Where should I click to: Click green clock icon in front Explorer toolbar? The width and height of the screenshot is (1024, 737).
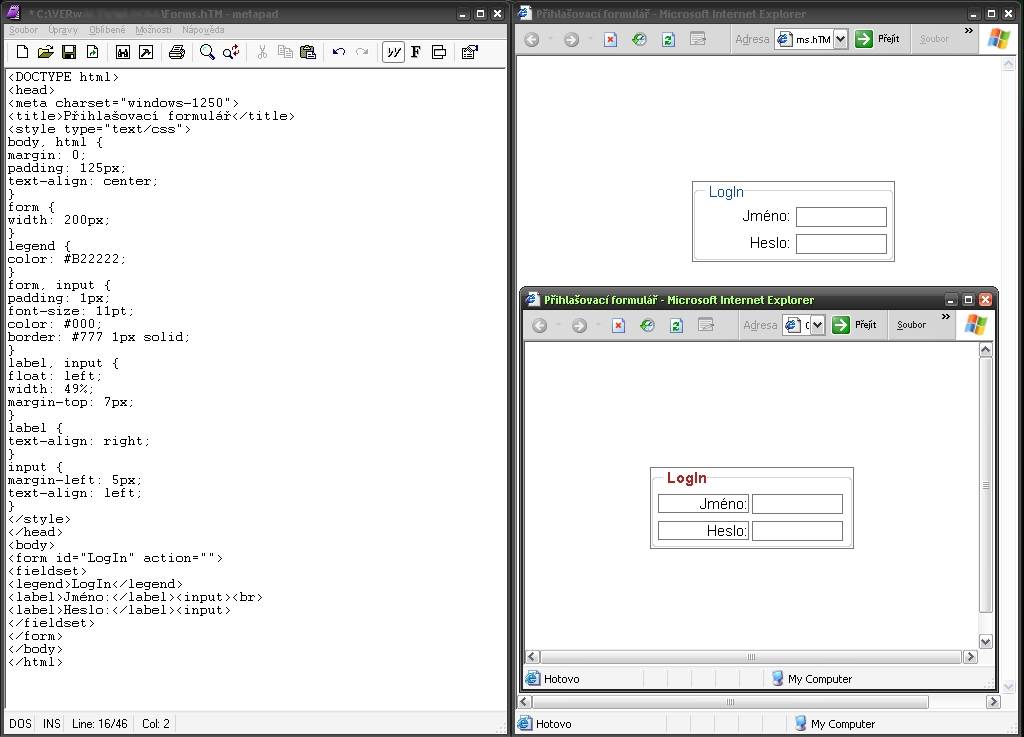(x=647, y=325)
